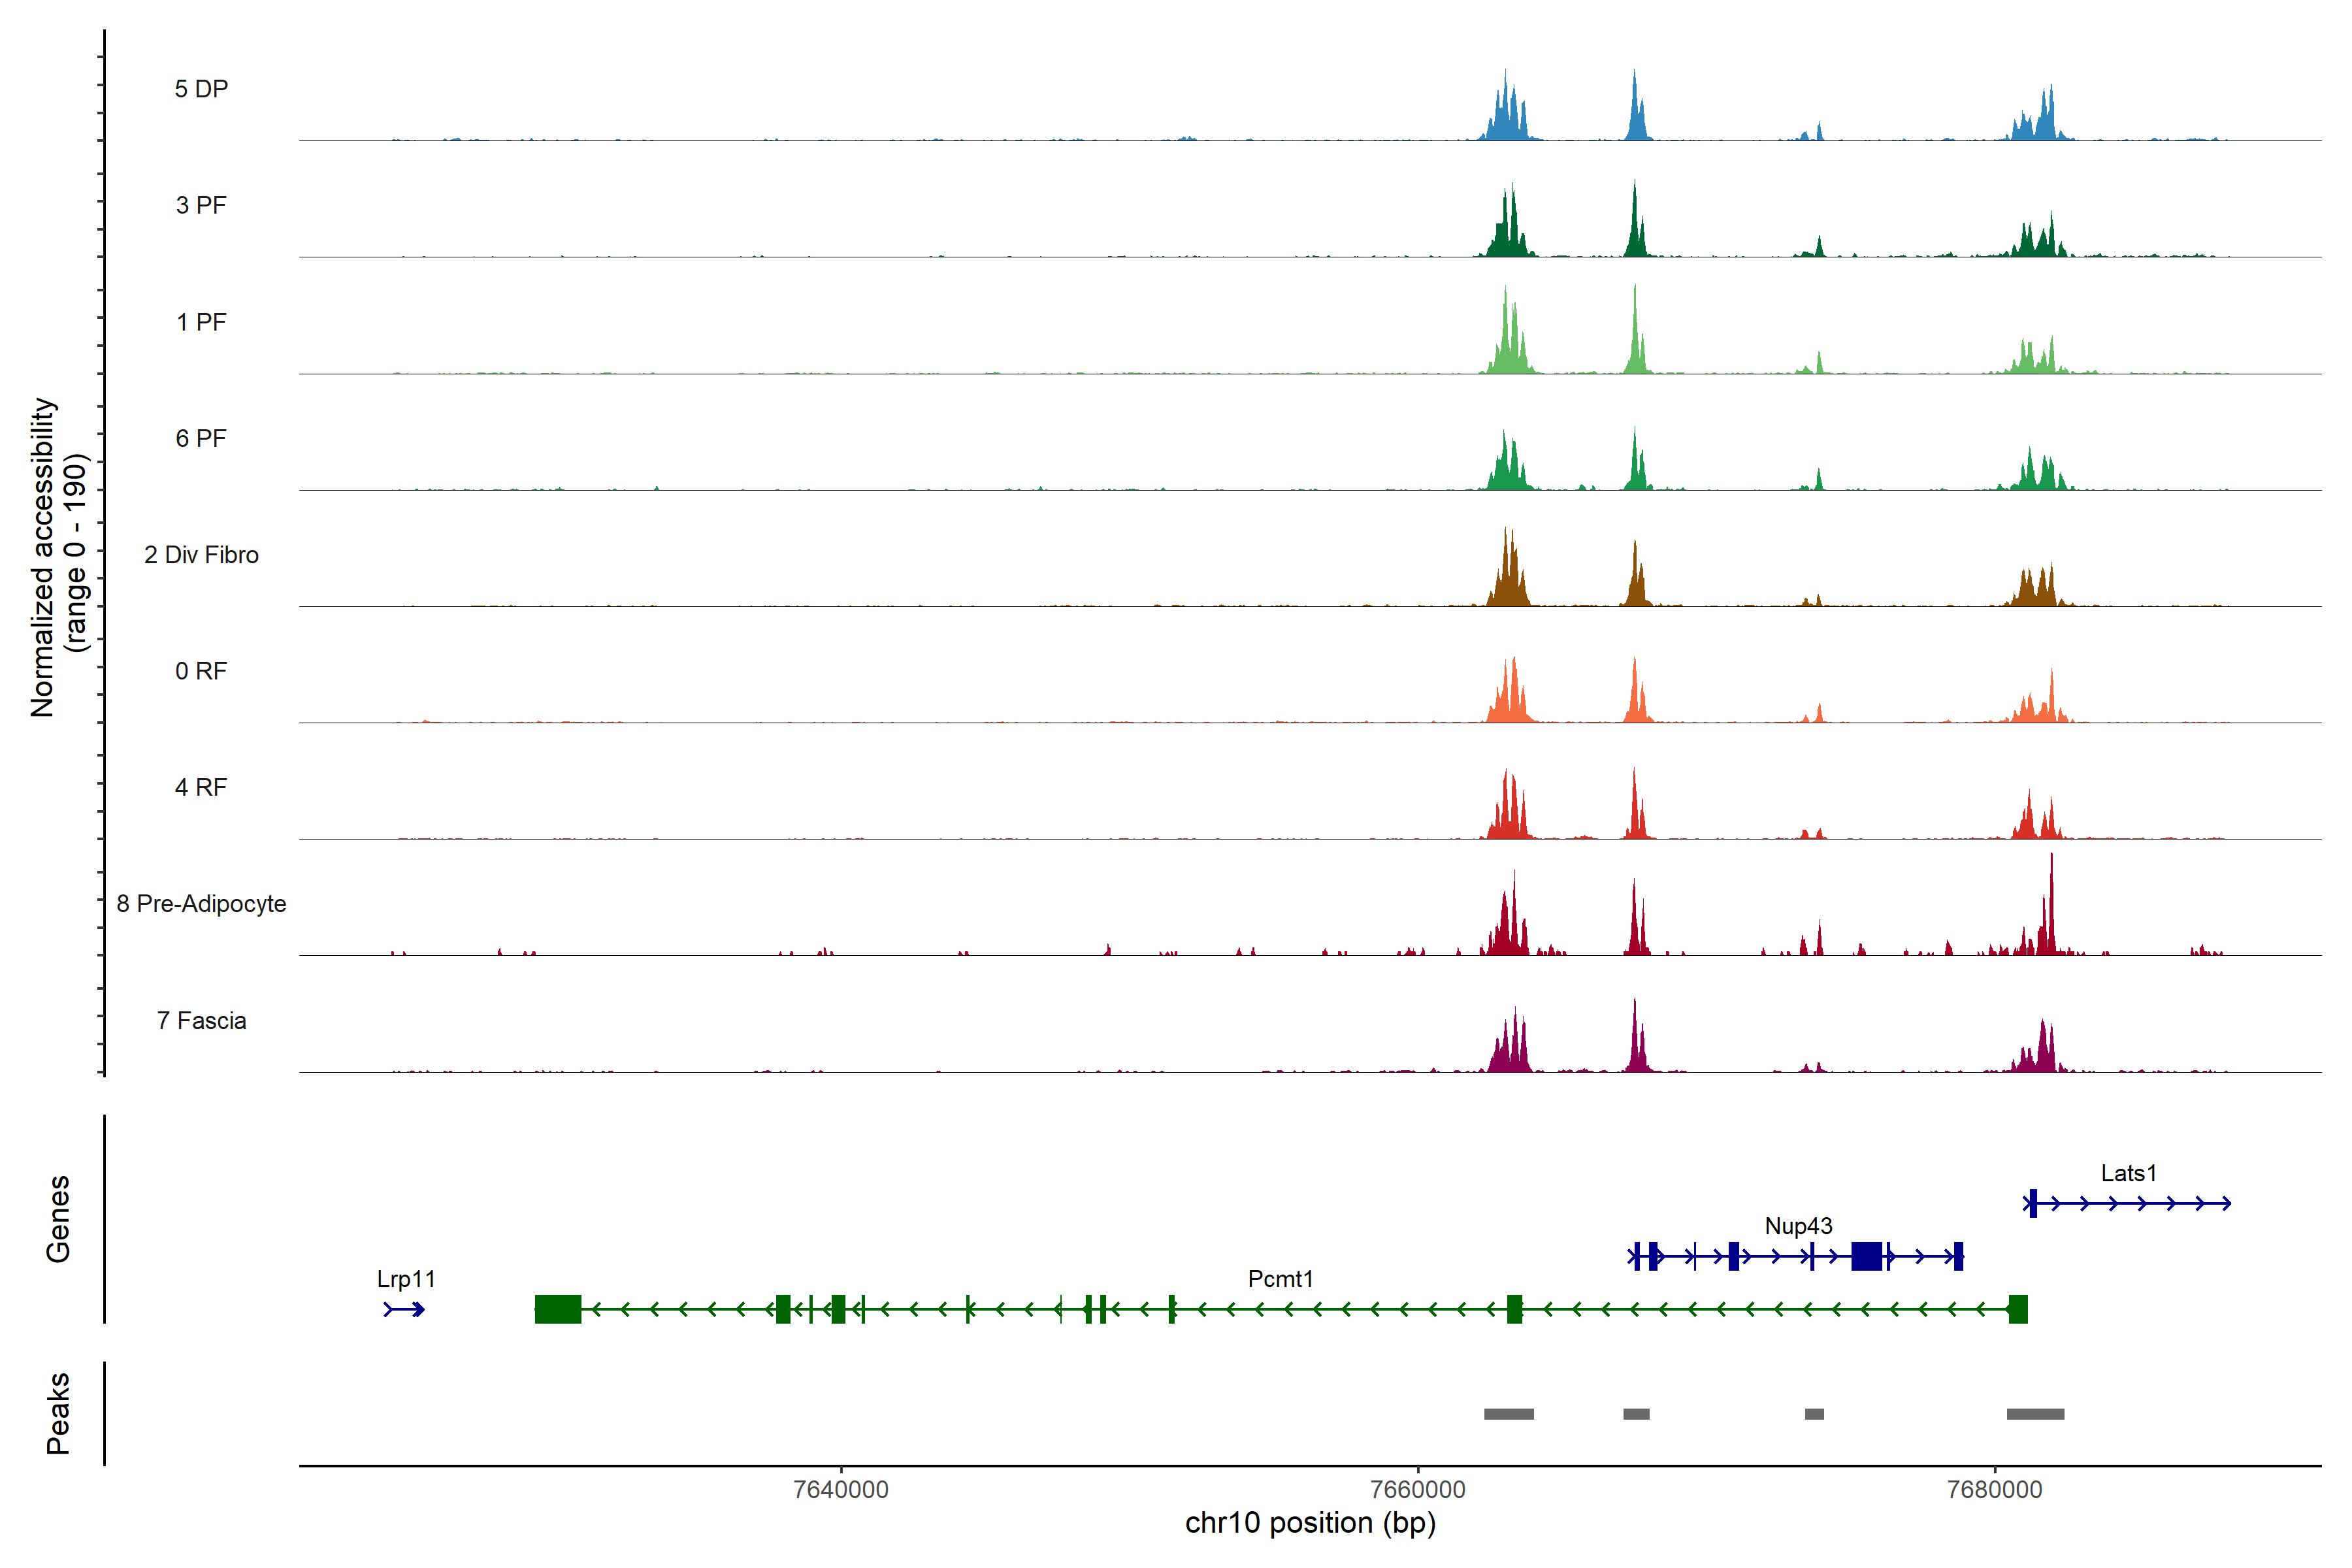This screenshot has width=2352, height=1568.
Task: Click the leftmost gray peak bar
Action: [x=1508, y=1414]
